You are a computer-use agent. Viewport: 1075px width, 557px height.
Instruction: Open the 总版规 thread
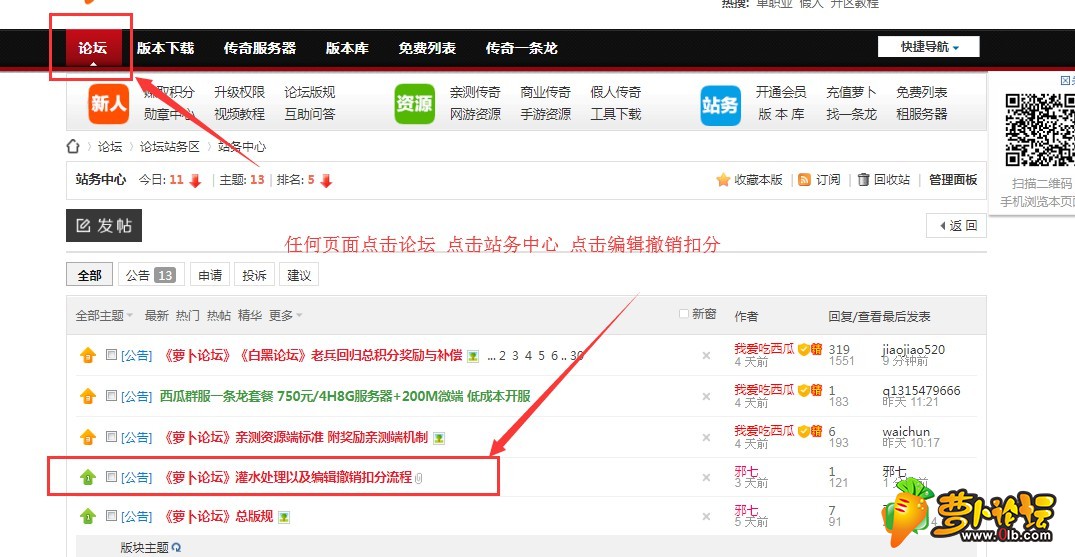(217, 517)
